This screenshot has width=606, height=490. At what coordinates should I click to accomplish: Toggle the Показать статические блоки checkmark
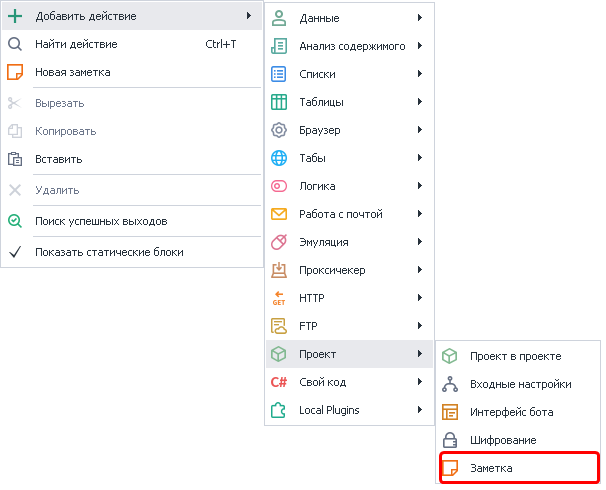15,252
